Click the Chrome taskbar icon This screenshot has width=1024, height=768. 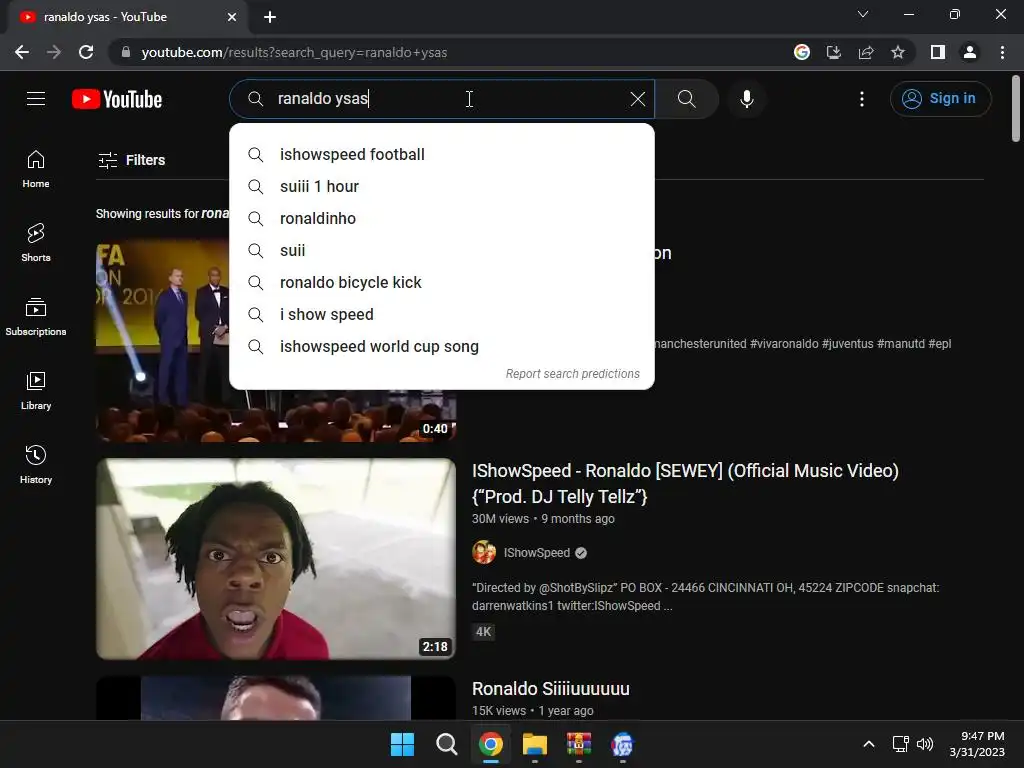pos(490,744)
